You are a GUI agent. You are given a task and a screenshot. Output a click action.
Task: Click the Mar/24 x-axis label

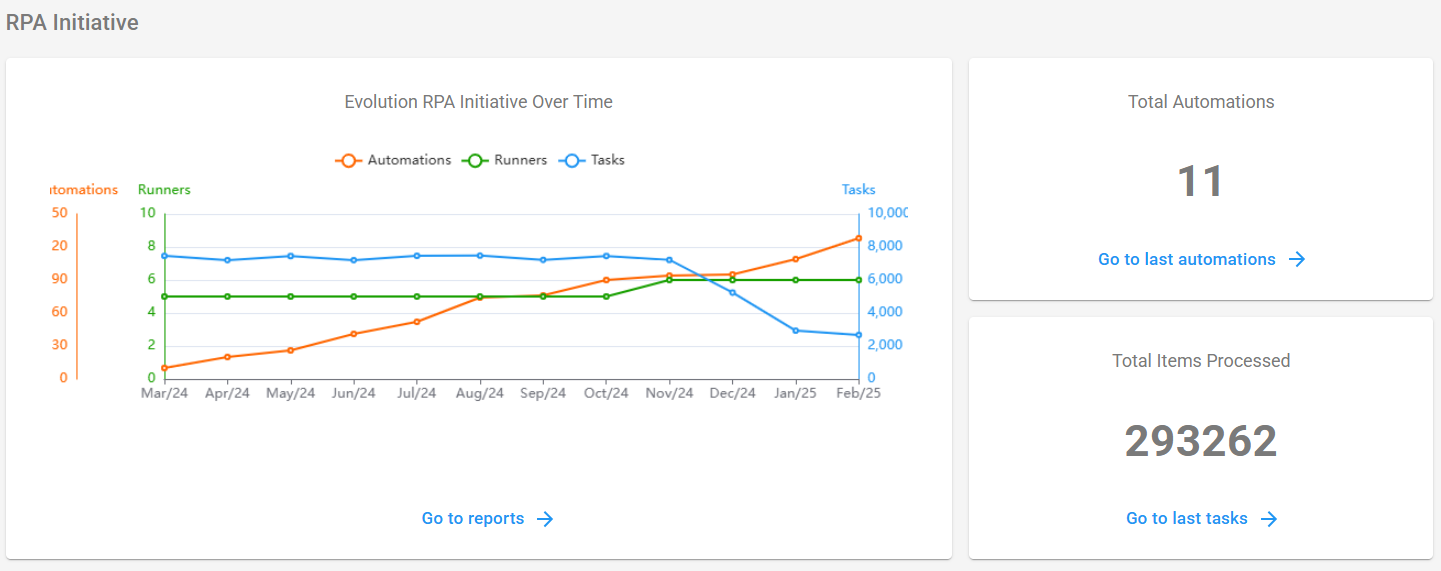[164, 393]
